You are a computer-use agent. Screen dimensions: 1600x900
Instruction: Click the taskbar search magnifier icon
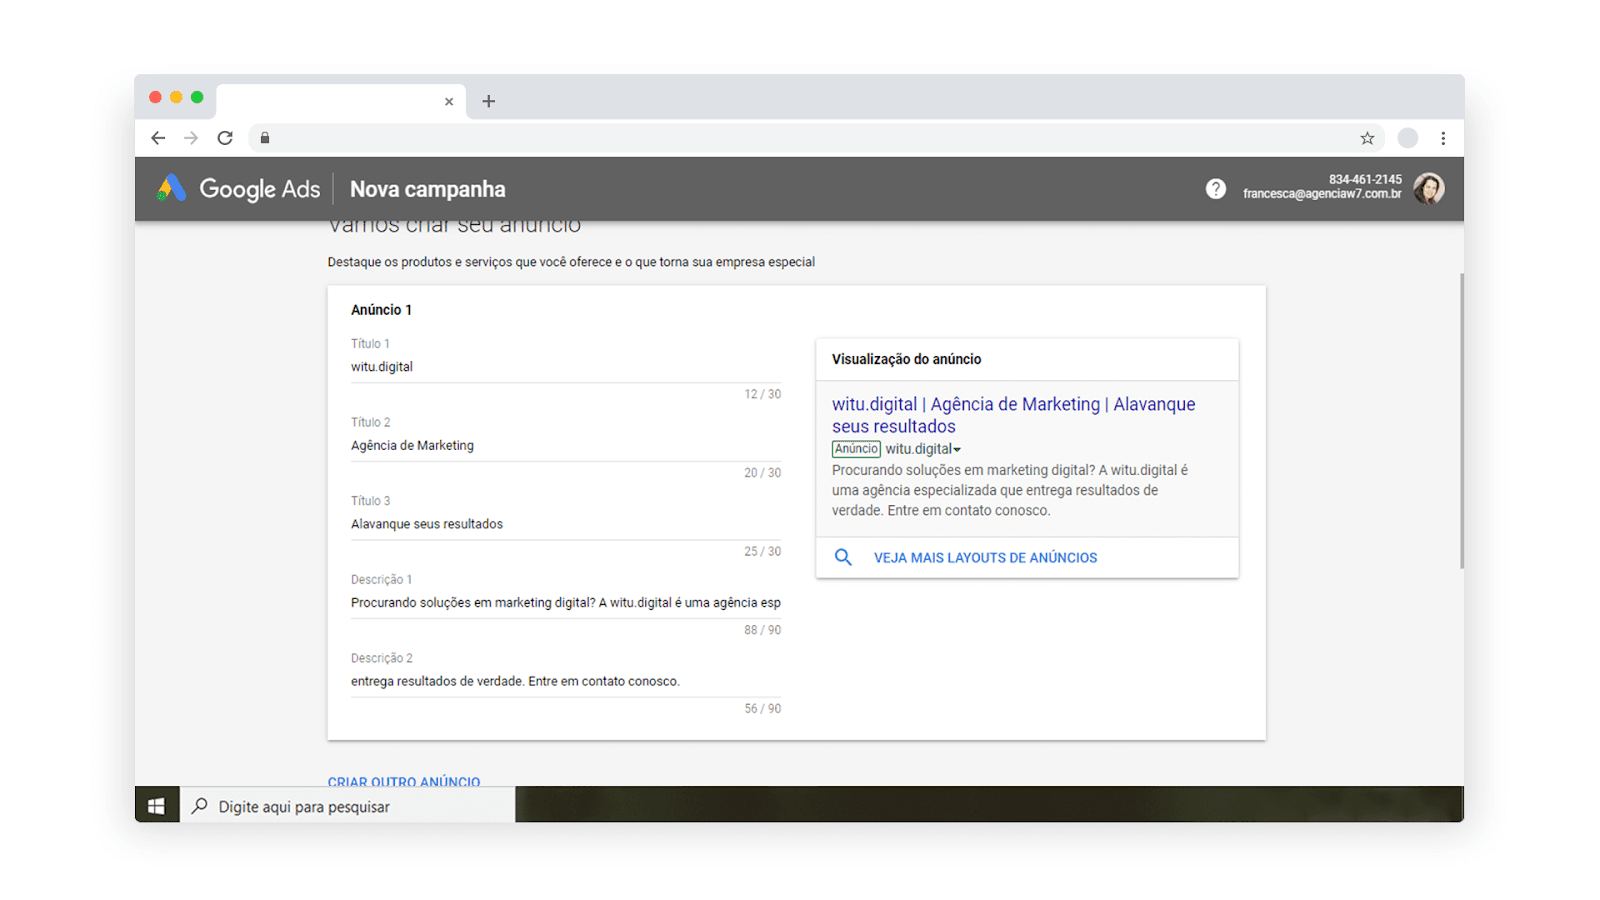click(200, 806)
